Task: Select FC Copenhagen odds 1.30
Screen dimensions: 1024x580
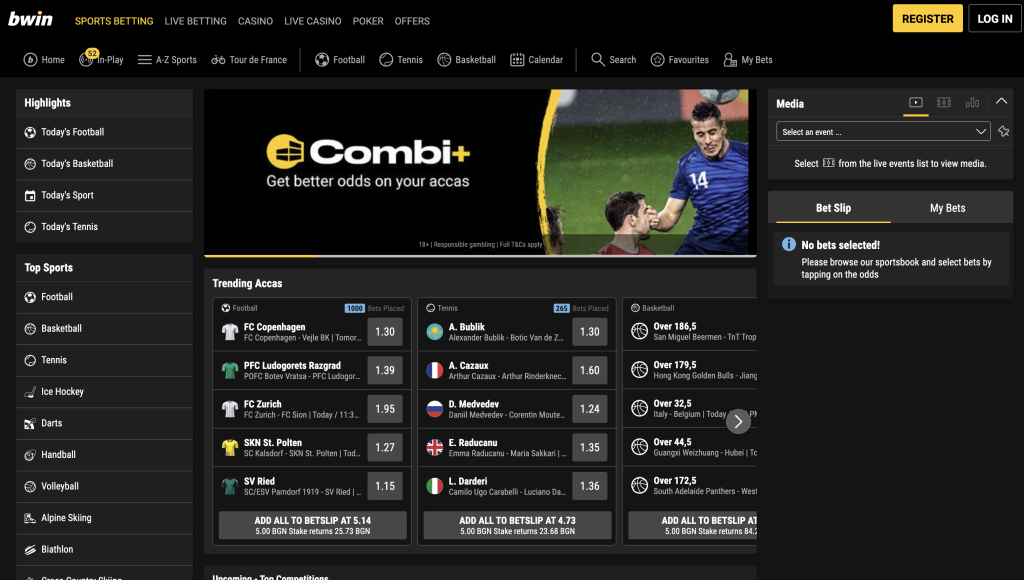Action: 385,332
